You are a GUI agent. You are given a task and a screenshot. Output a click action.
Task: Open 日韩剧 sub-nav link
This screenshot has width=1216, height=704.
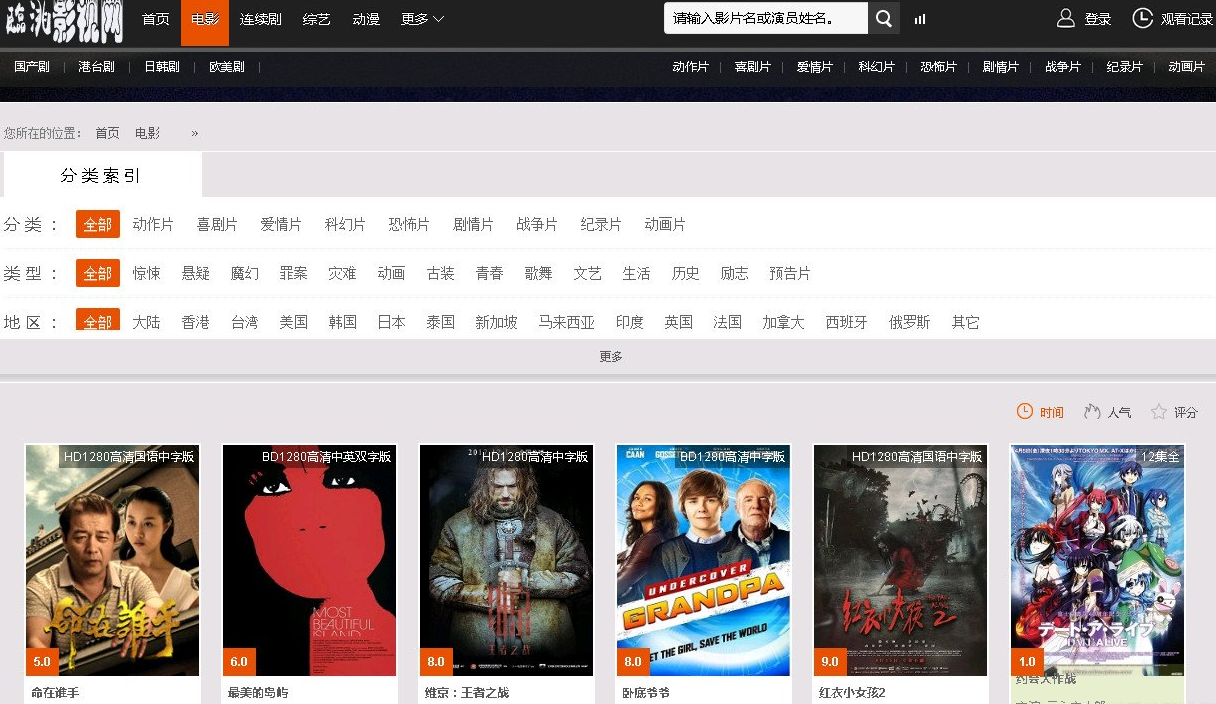pyautogui.click(x=162, y=67)
